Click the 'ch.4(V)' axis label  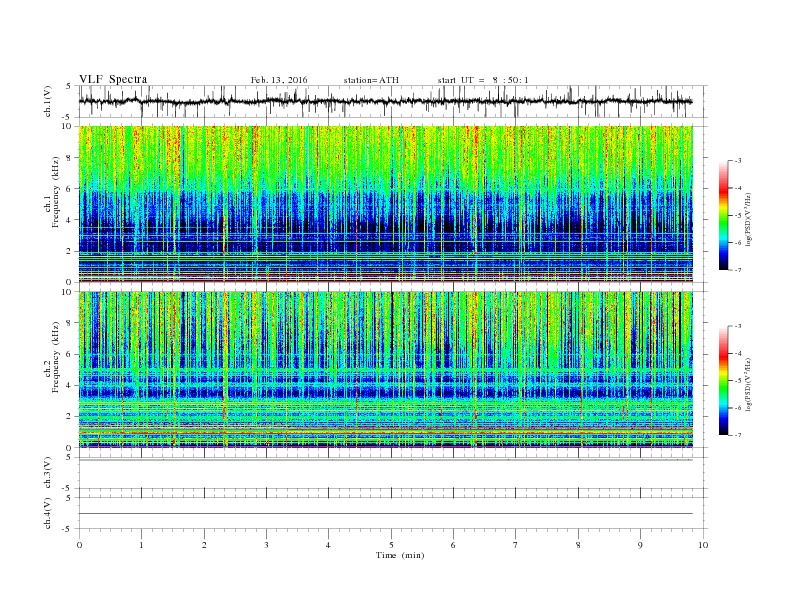click(48, 513)
